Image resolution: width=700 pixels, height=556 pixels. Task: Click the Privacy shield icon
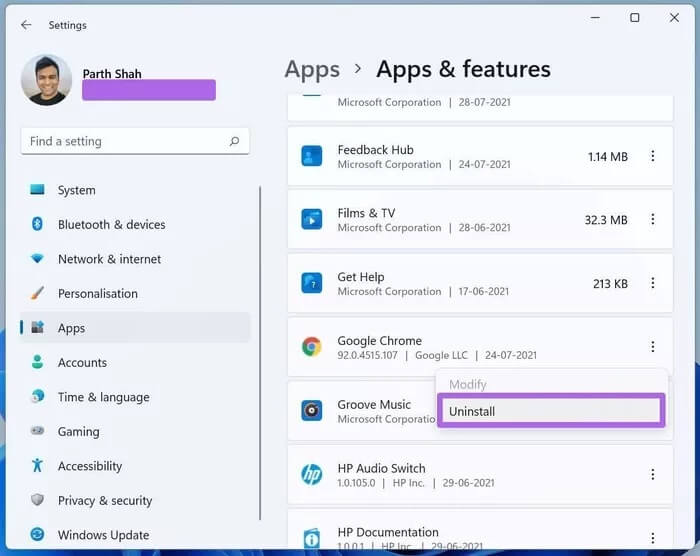coord(38,500)
